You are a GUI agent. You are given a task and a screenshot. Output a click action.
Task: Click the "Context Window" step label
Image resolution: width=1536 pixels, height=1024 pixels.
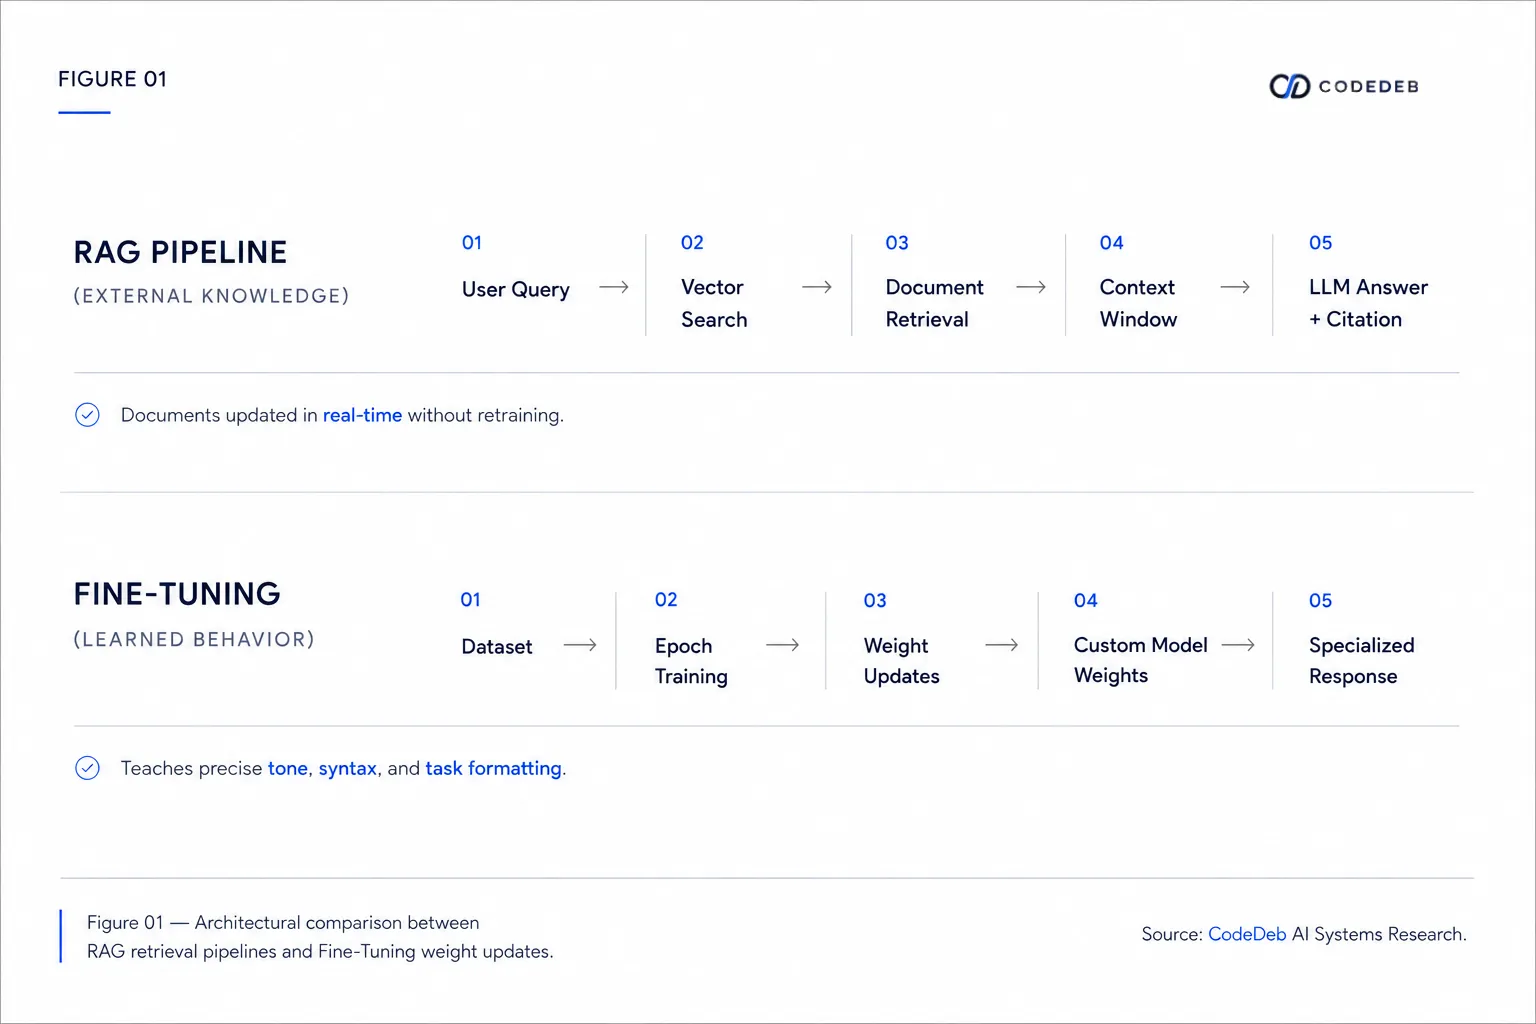tap(1138, 303)
